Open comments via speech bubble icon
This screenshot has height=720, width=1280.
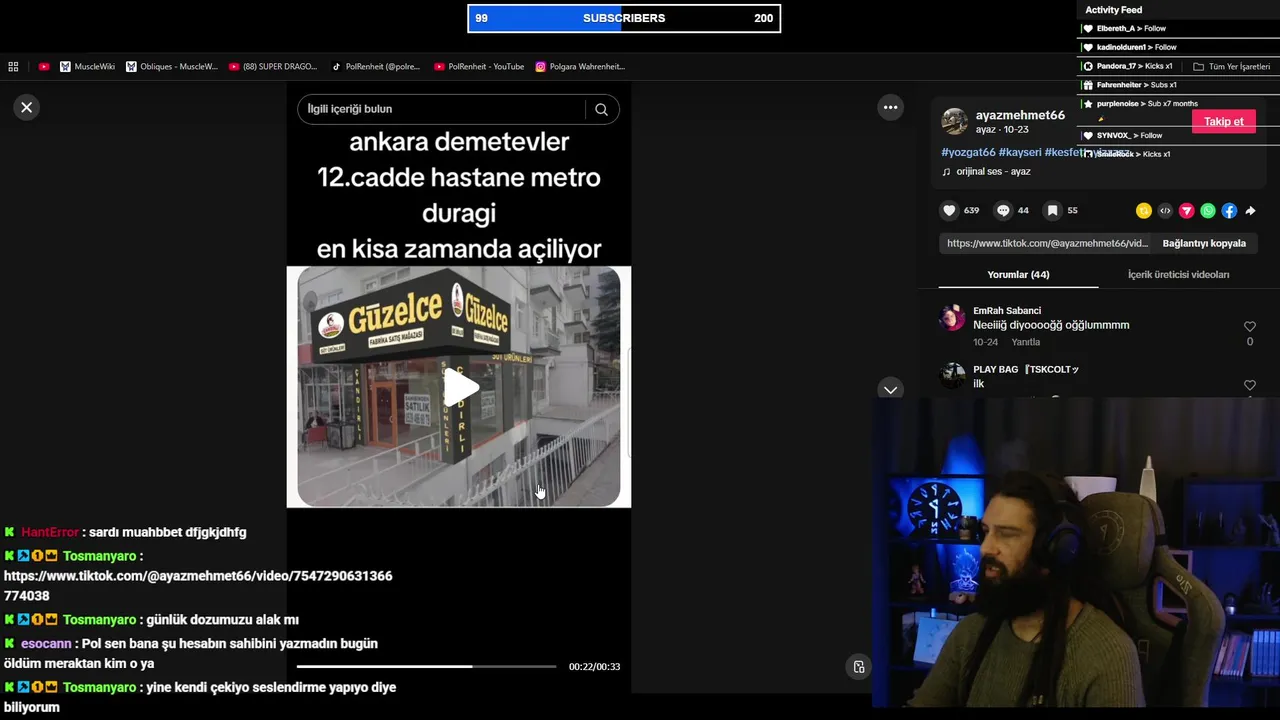(1003, 210)
